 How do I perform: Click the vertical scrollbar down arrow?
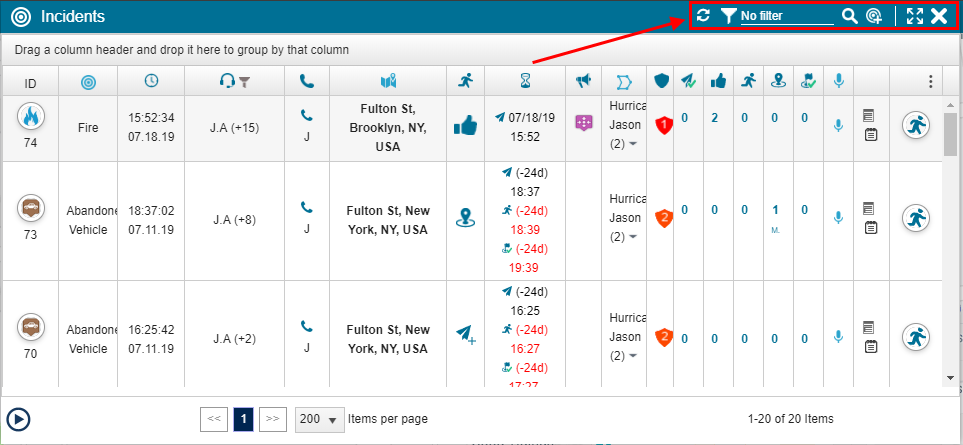(x=950, y=377)
